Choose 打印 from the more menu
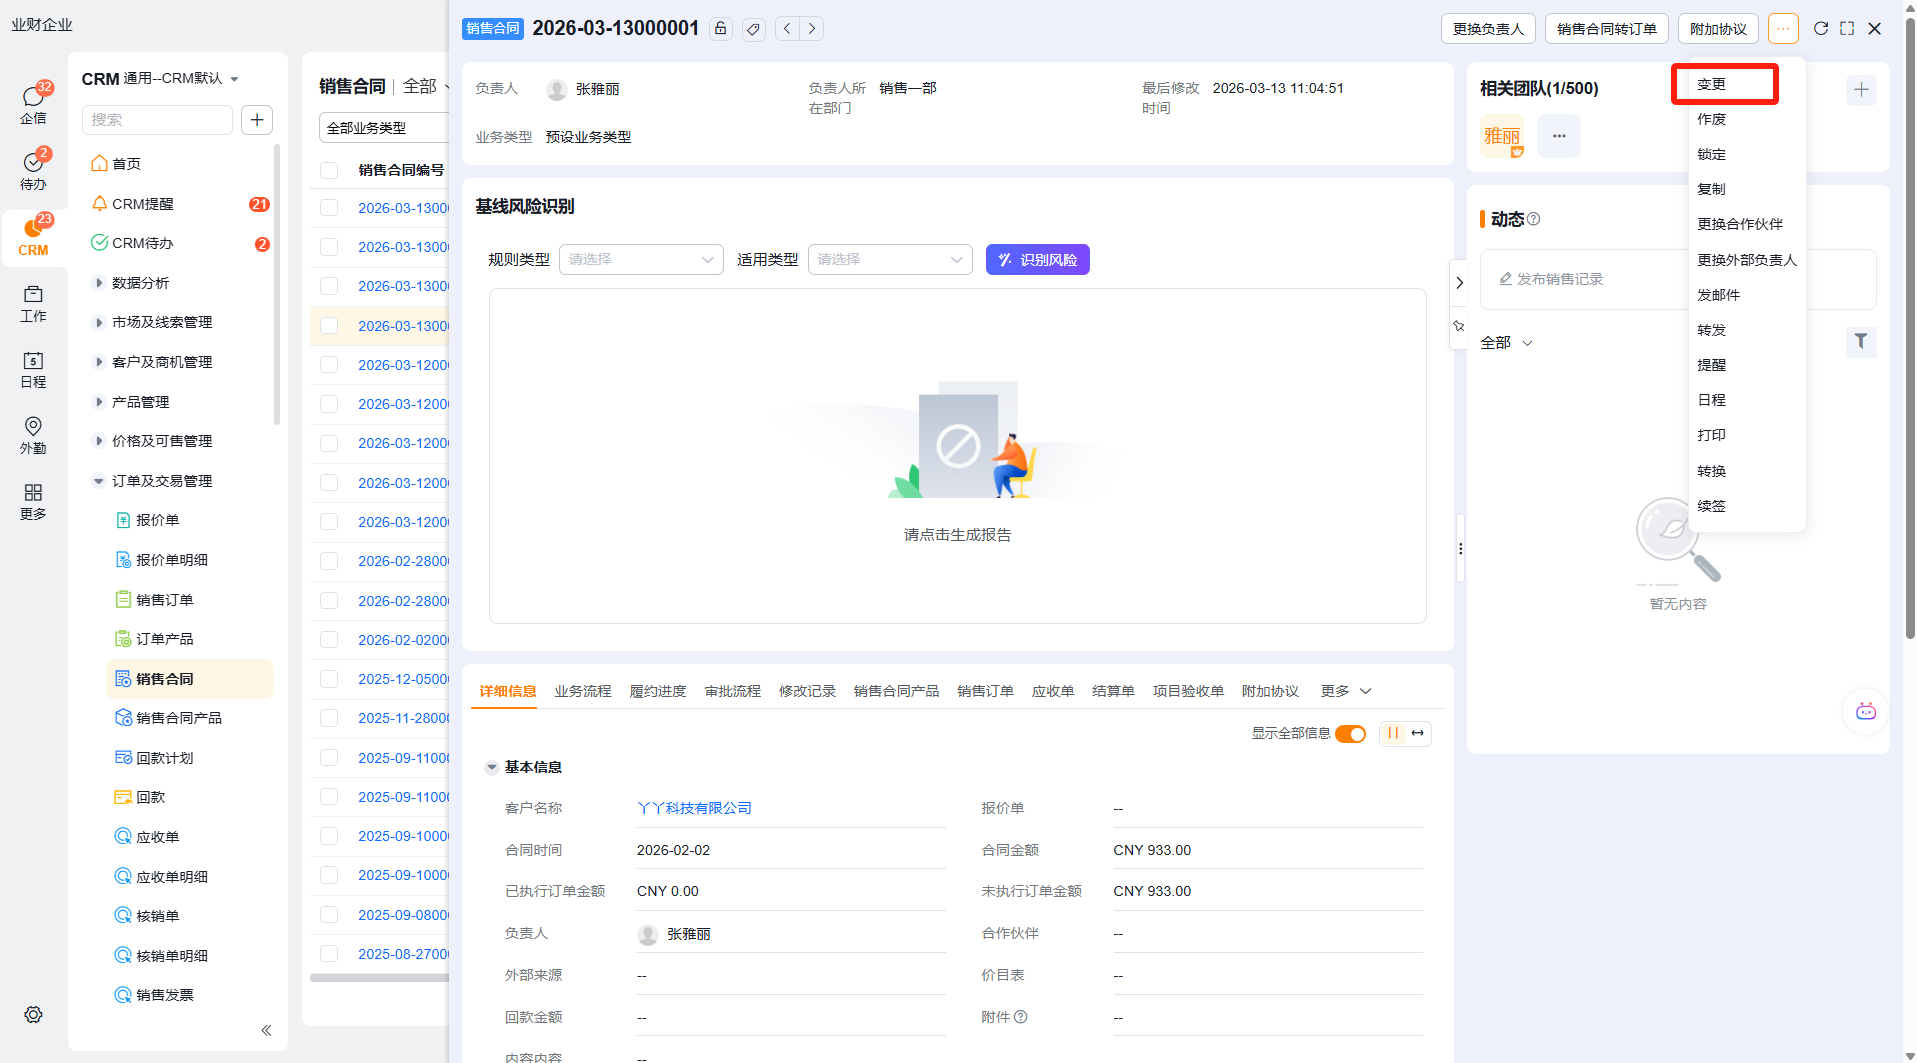 [1712, 435]
